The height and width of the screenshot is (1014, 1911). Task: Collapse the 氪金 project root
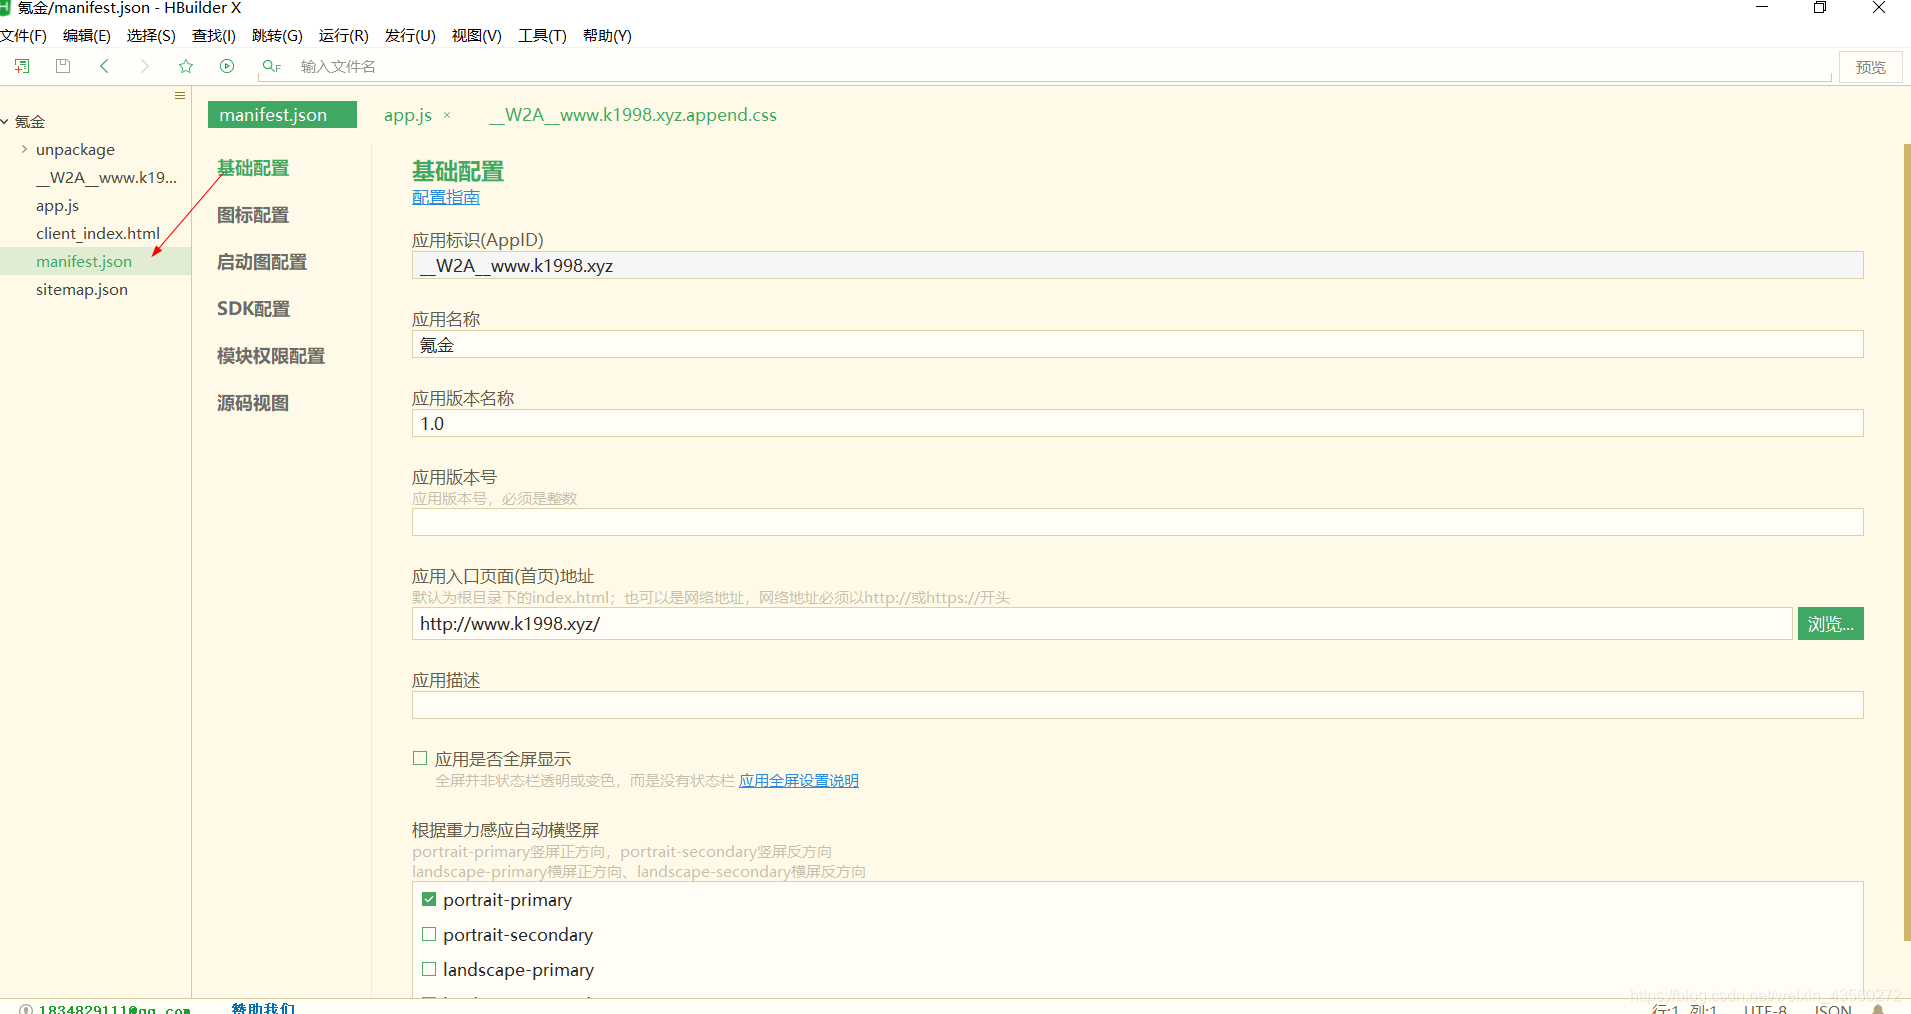[5, 122]
